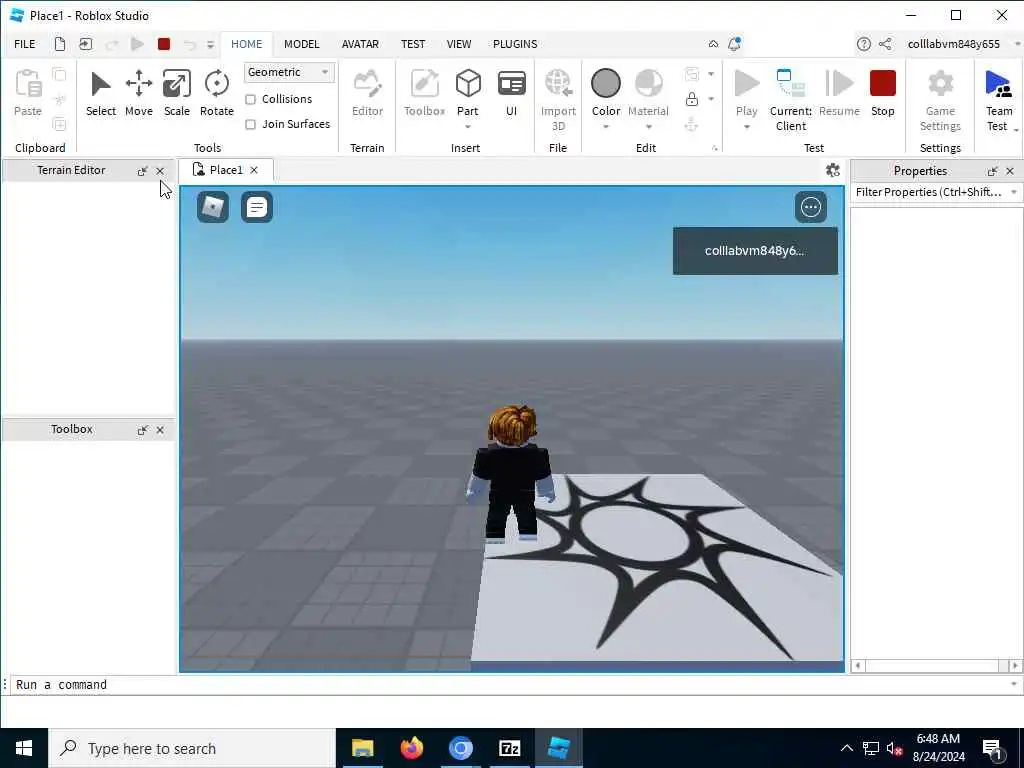Close the Toolbox panel

pyautogui.click(x=160, y=430)
